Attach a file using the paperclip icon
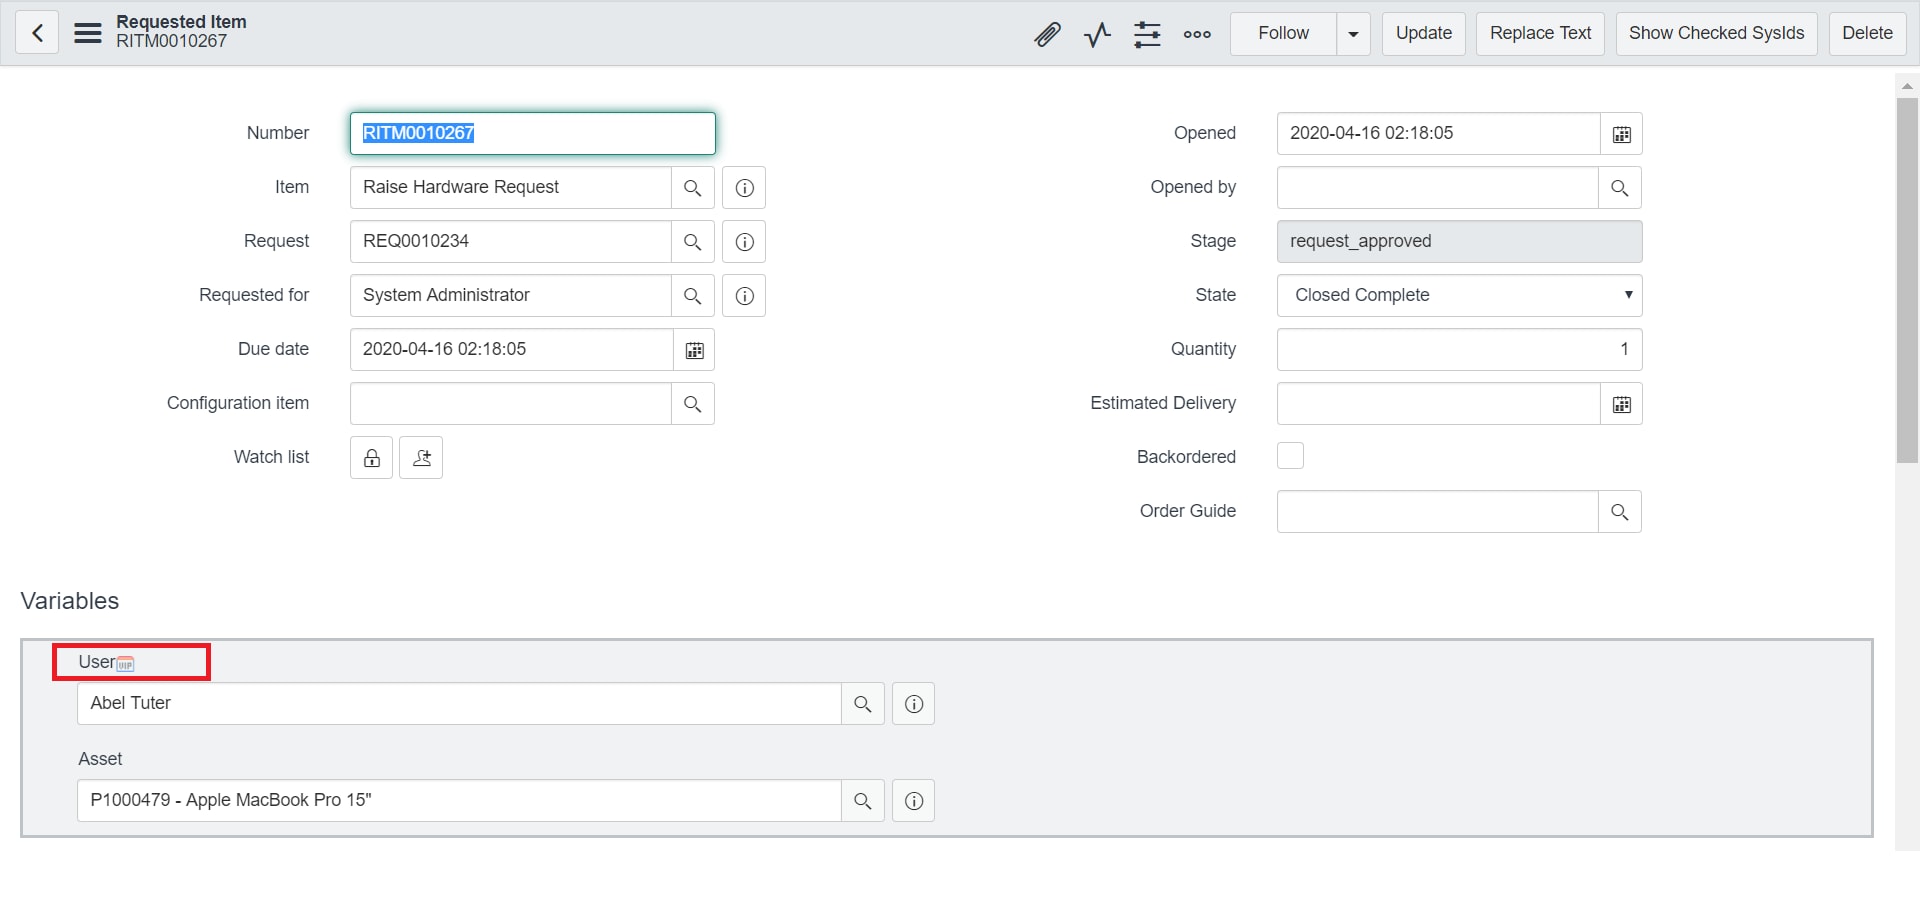The width and height of the screenshot is (1920, 900). pyautogui.click(x=1047, y=33)
